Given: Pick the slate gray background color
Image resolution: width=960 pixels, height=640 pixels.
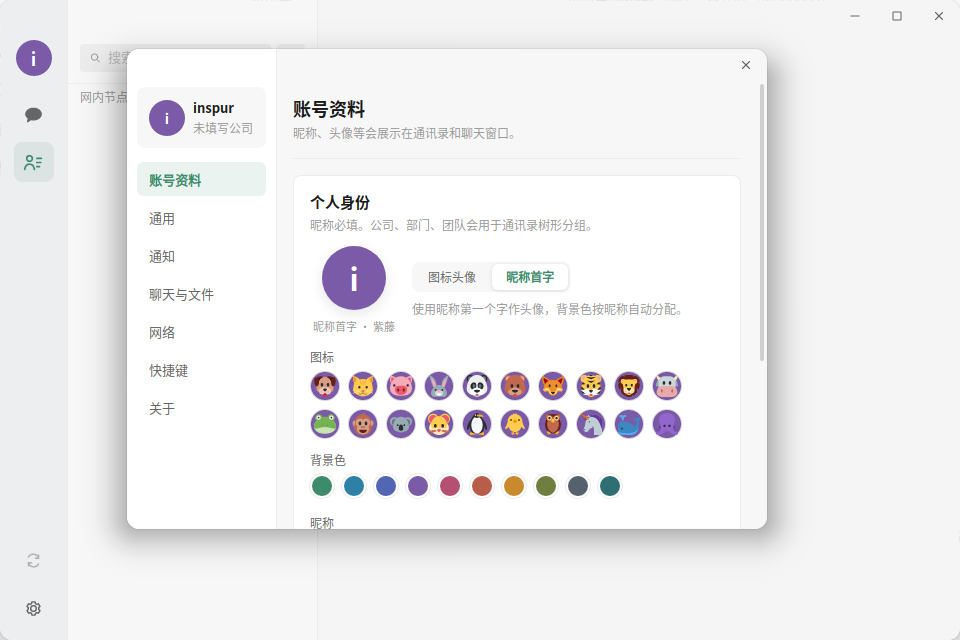Looking at the screenshot, I should point(578,486).
